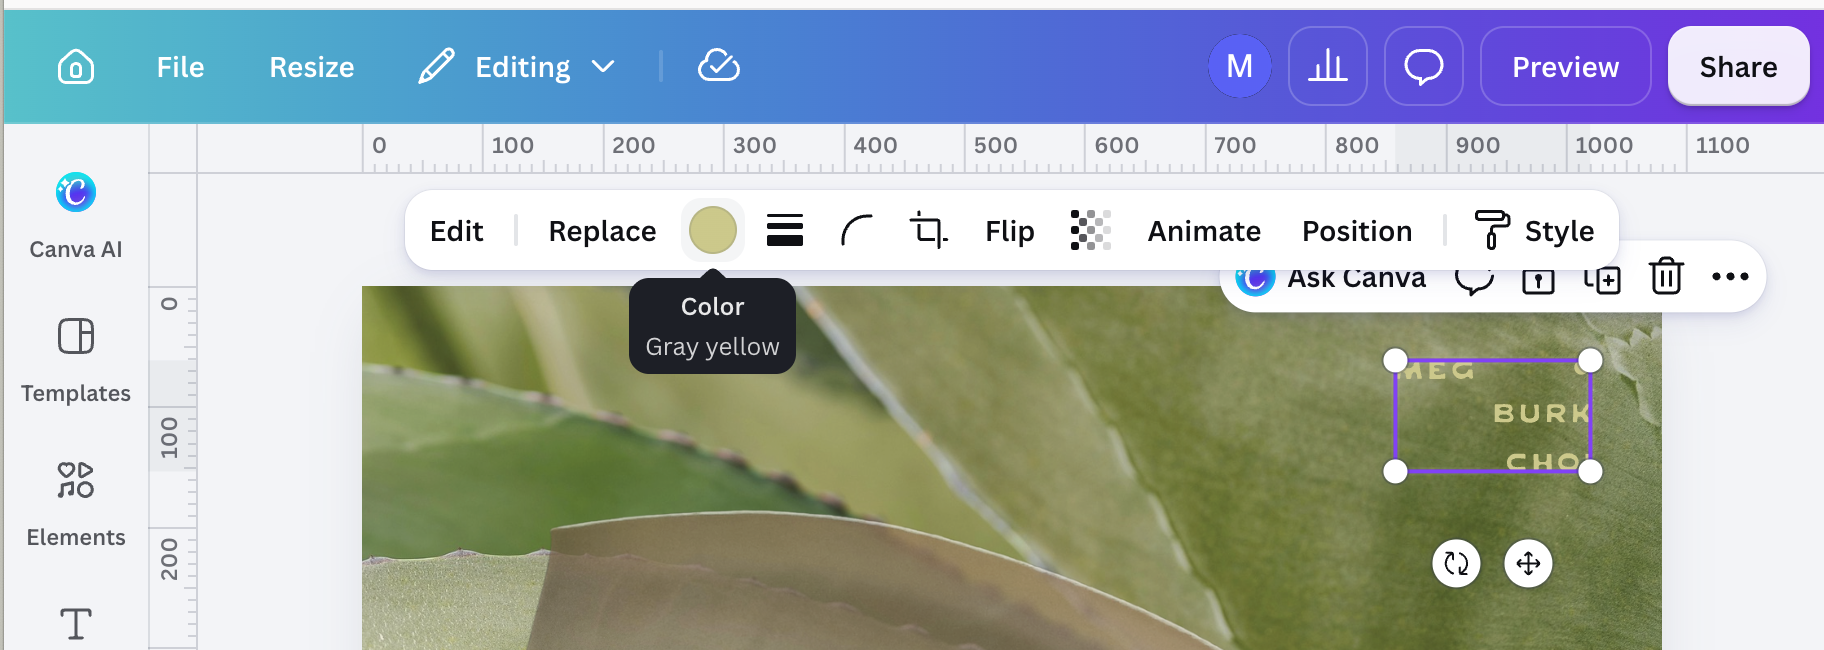Select the BURK text on the canvas
Screen dimensions: 1824x650
[x=1541, y=413]
